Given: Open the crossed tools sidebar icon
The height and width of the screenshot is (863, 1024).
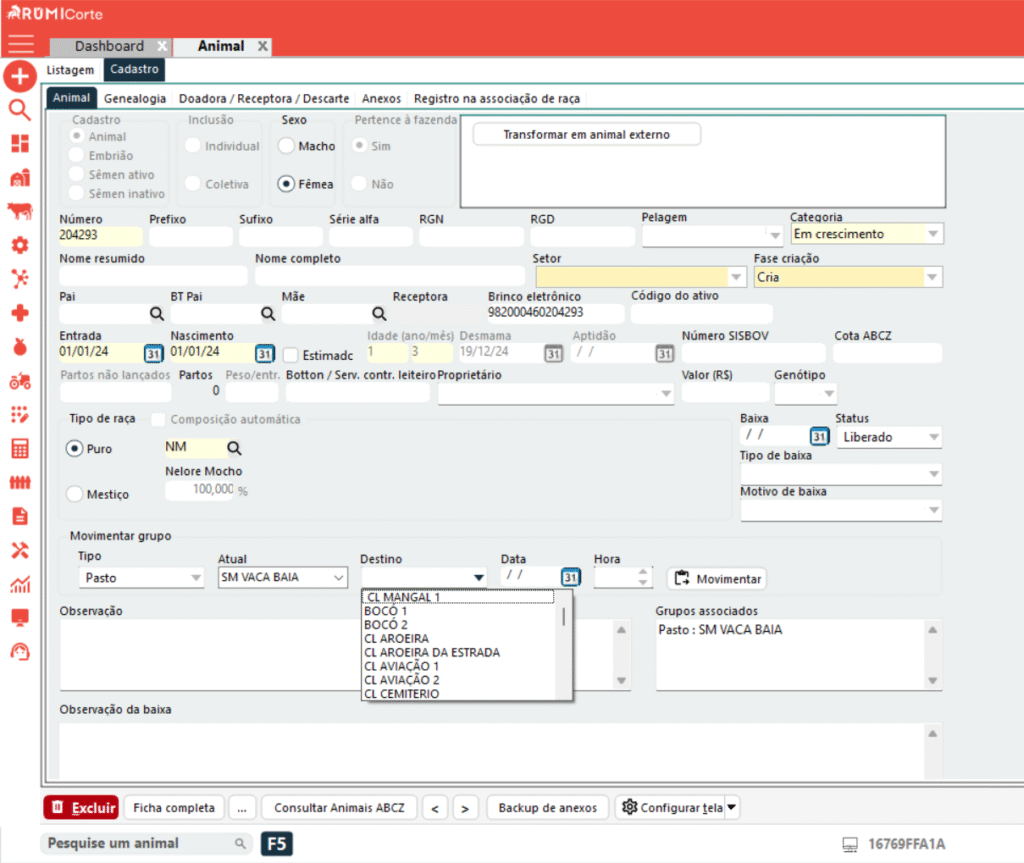Looking at the screenshot, I should pyautogui.click(x=20, y=551).
